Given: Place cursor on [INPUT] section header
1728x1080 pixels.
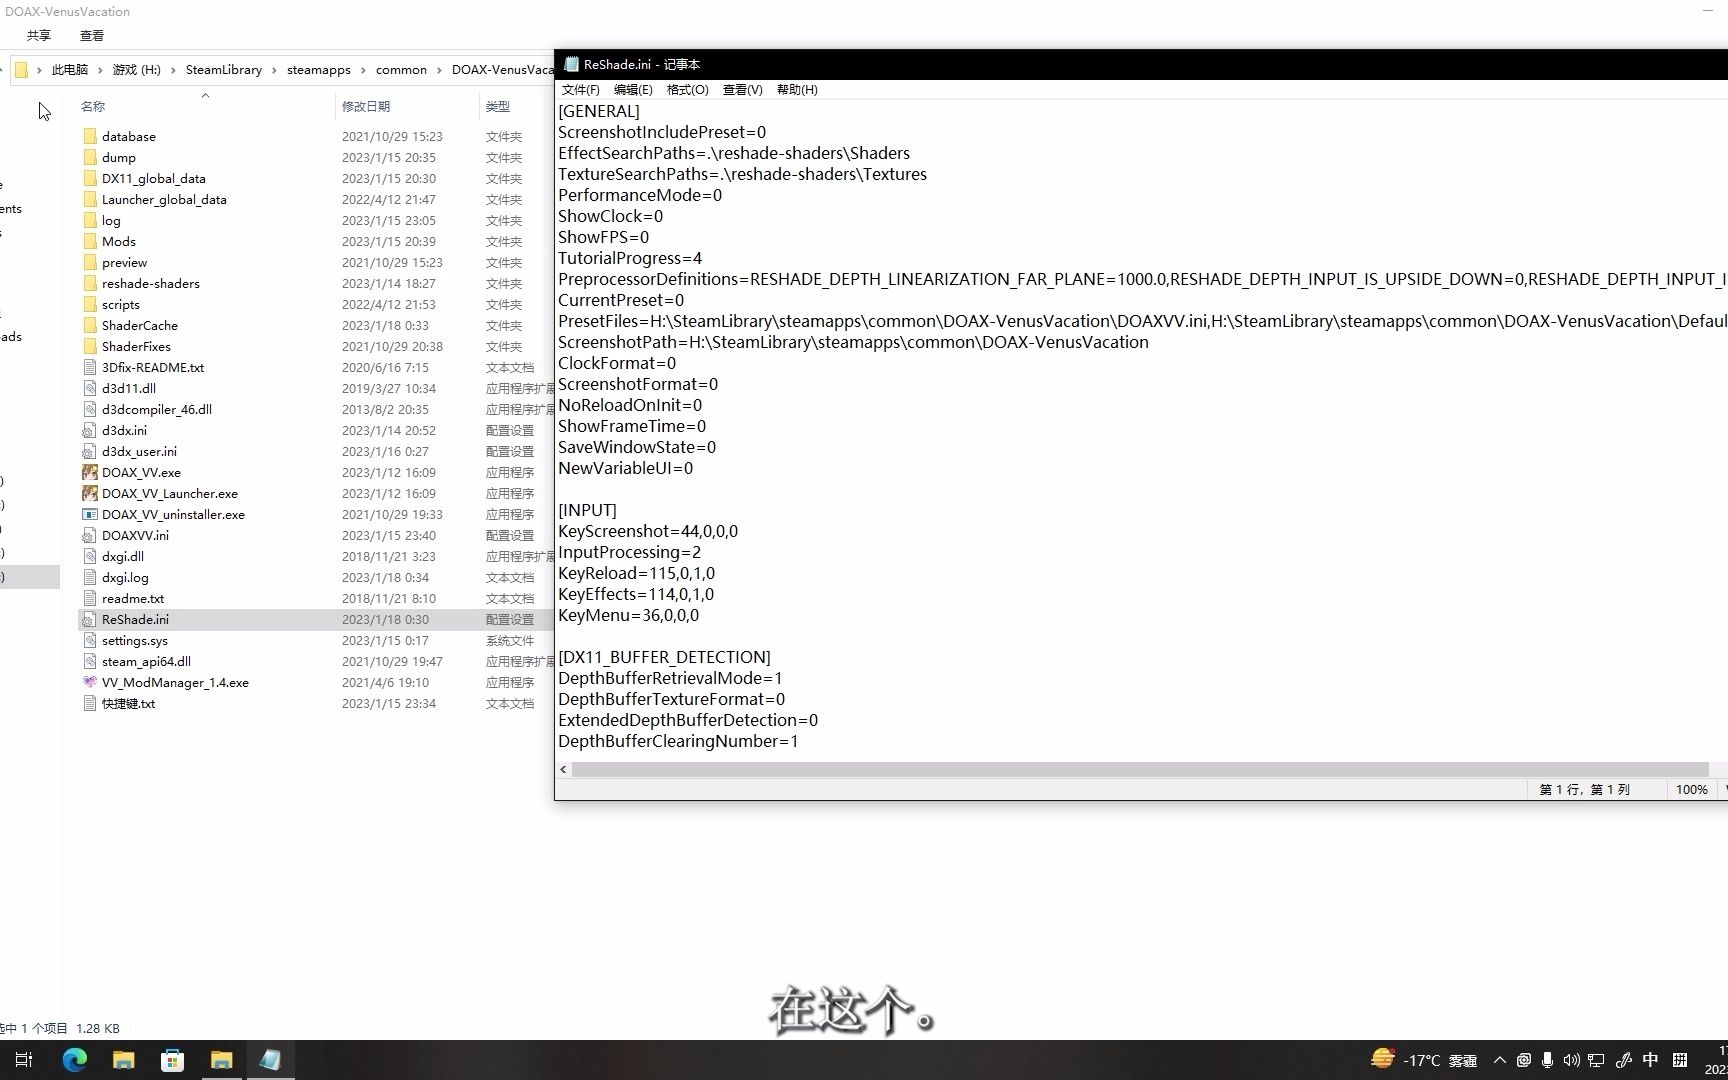Looking at the screenshot, I should (x=588, y=510).
